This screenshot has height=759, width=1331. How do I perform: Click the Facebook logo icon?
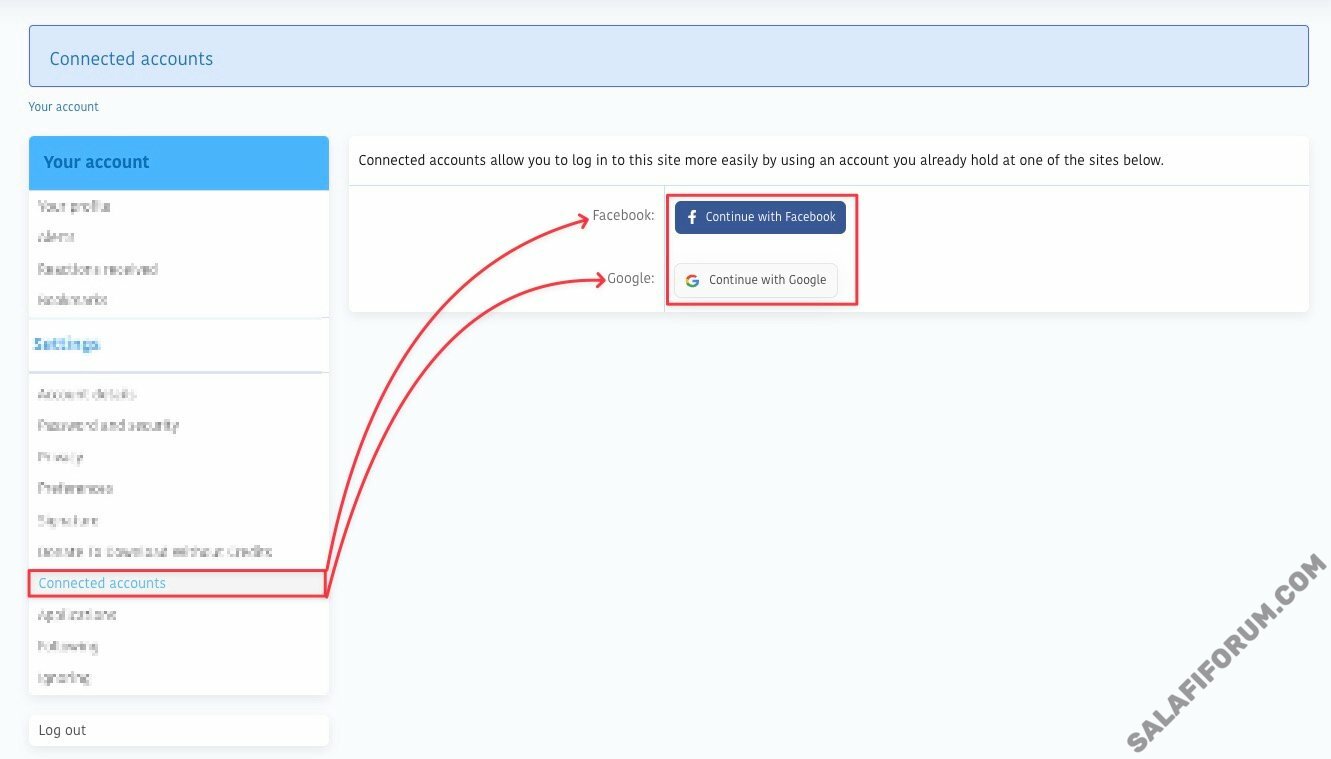point(692,217)
